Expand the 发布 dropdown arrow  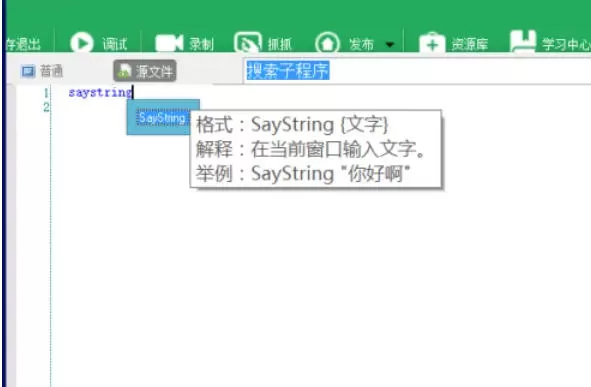(390, 45)
